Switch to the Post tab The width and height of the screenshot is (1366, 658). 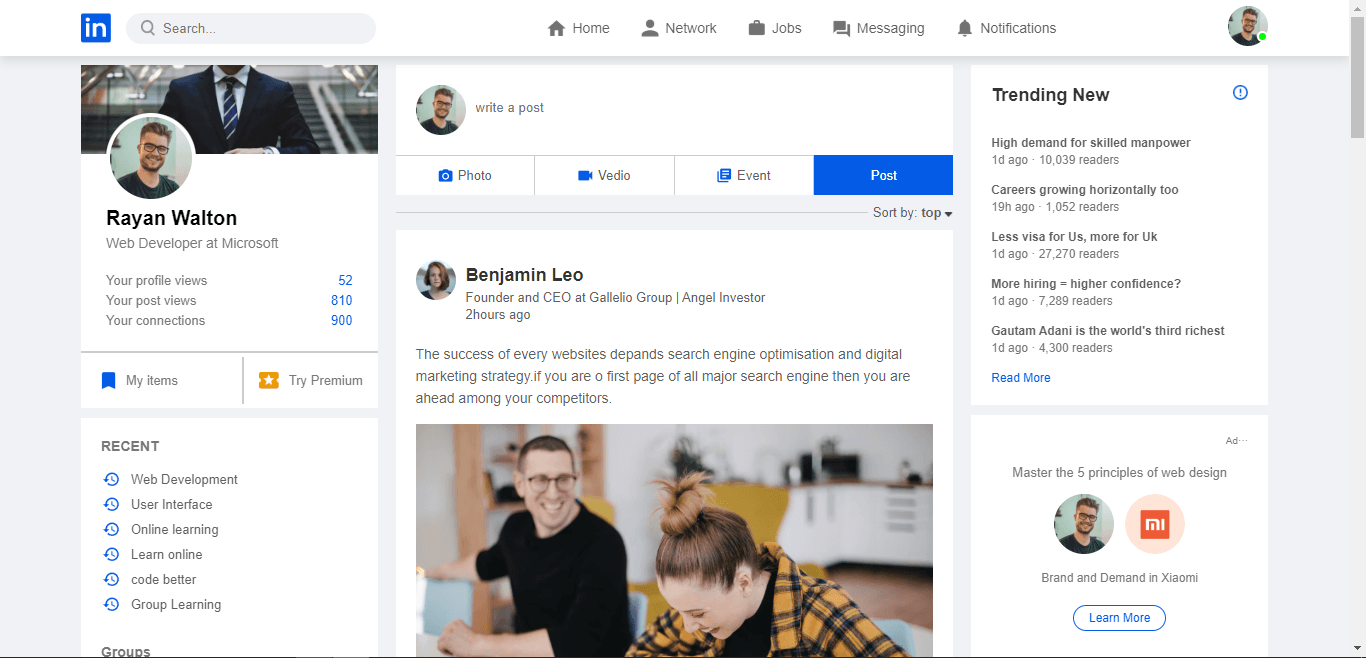point(883,175)
